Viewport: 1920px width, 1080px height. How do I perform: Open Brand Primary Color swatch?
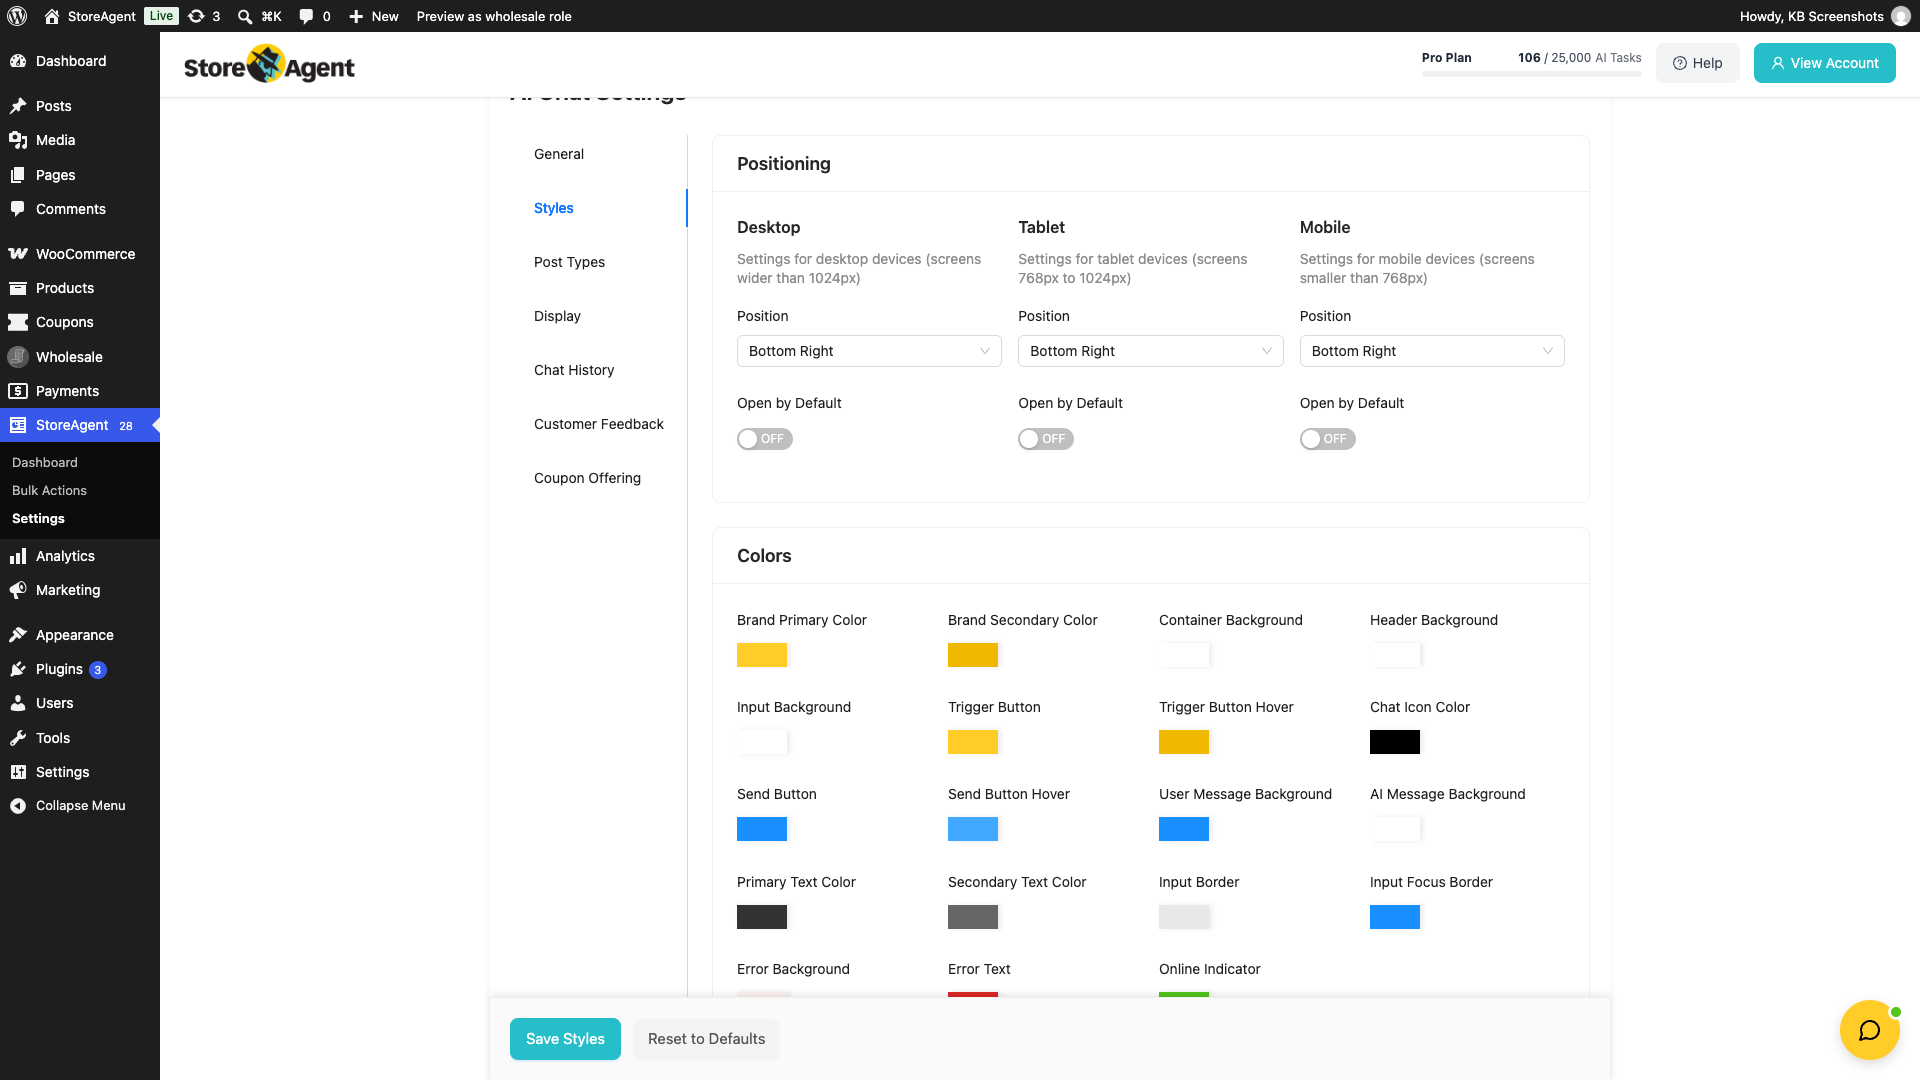(762, 655)
